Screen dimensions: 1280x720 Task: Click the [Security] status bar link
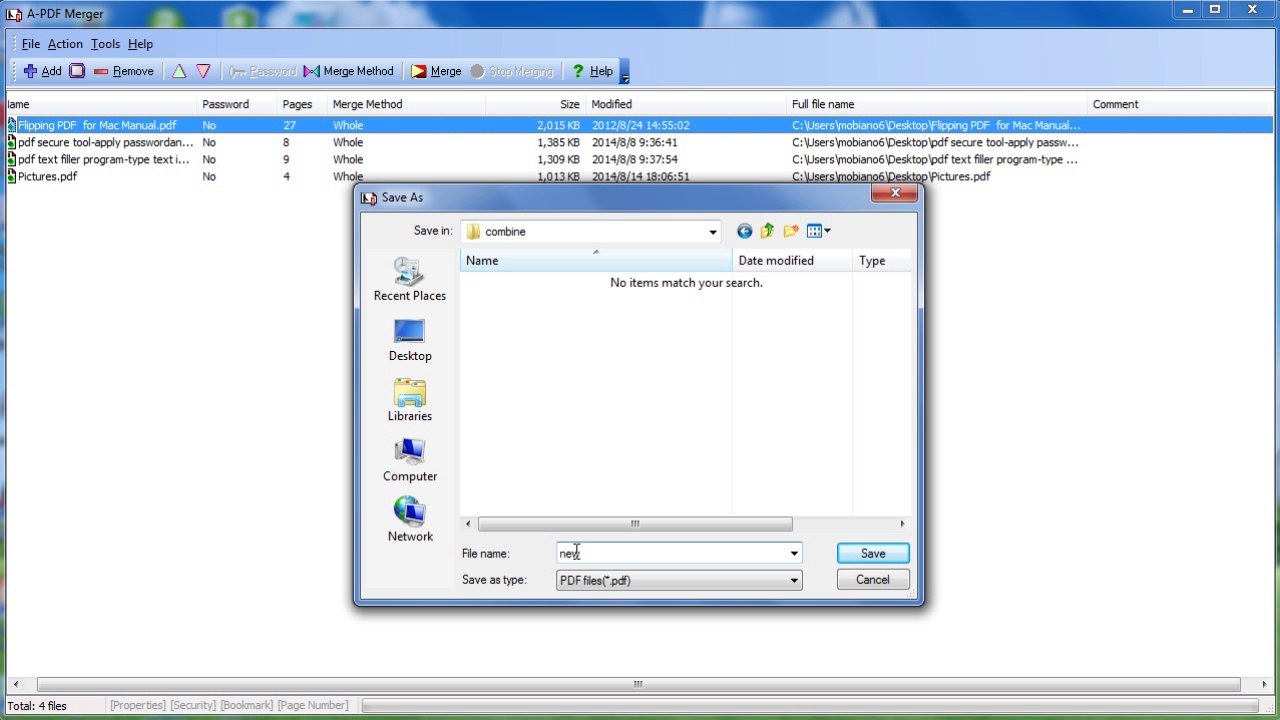point(193,705)
